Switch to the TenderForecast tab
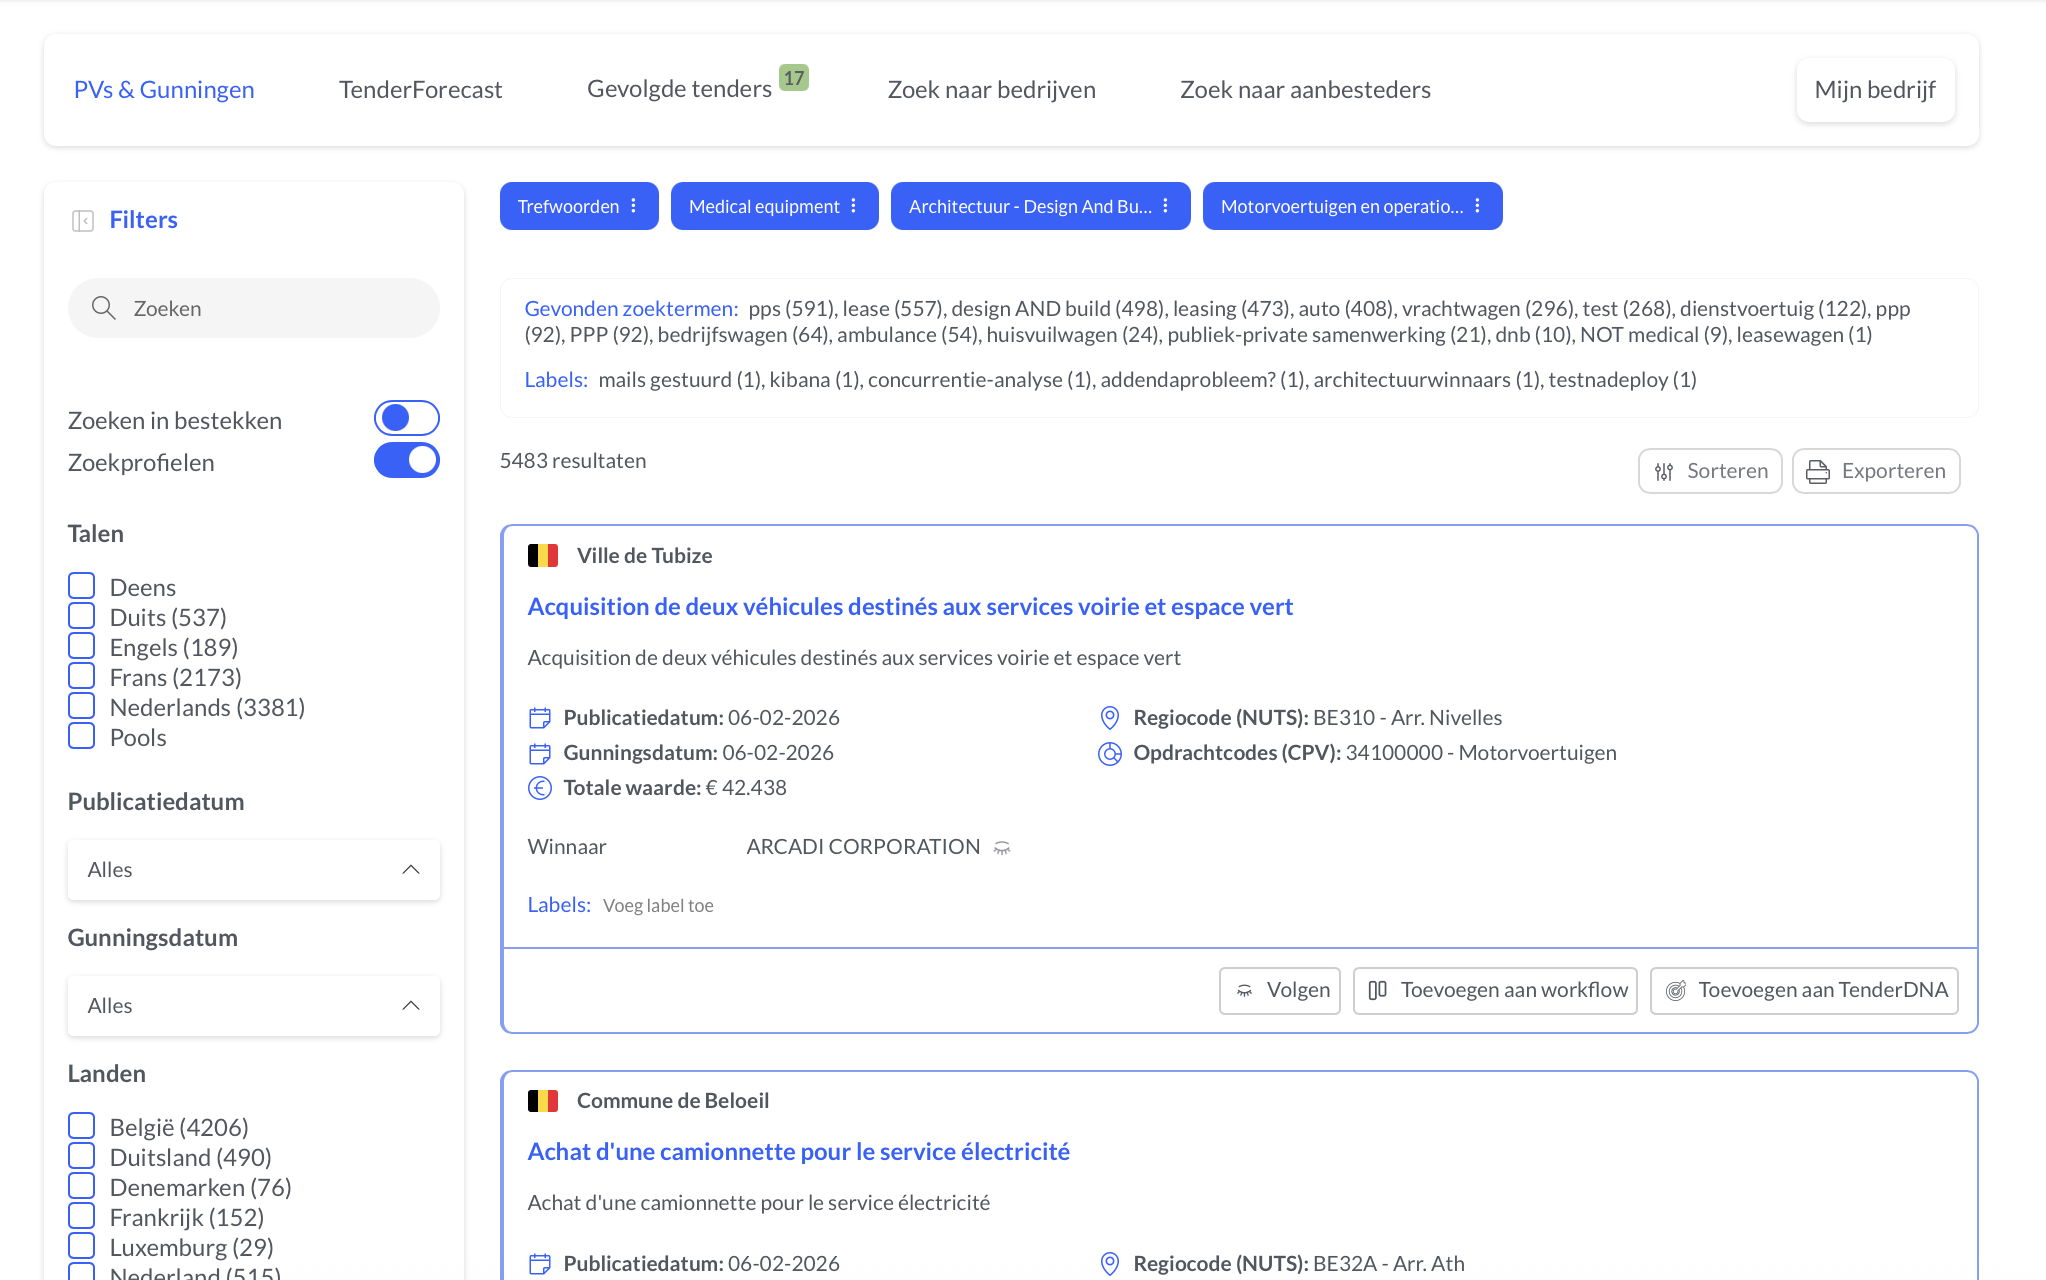 [x=420, y=89]
